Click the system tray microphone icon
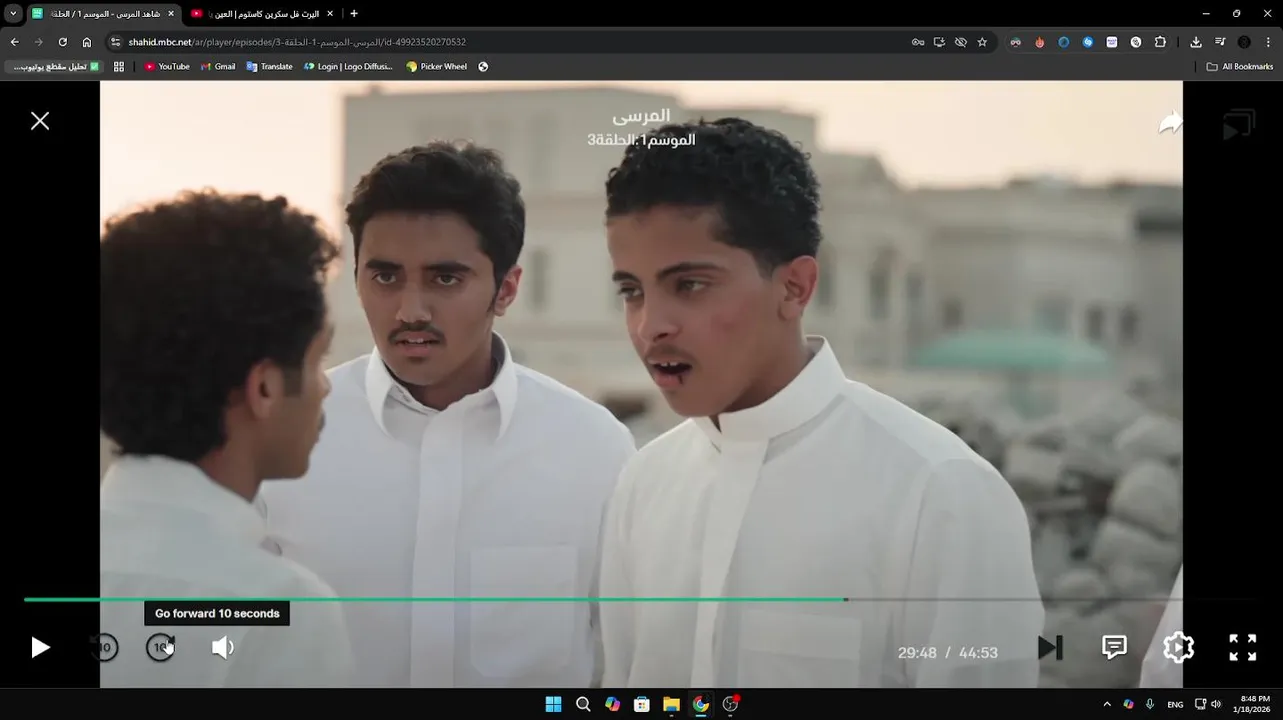 pyautogui.click(x=1150, y=704)
